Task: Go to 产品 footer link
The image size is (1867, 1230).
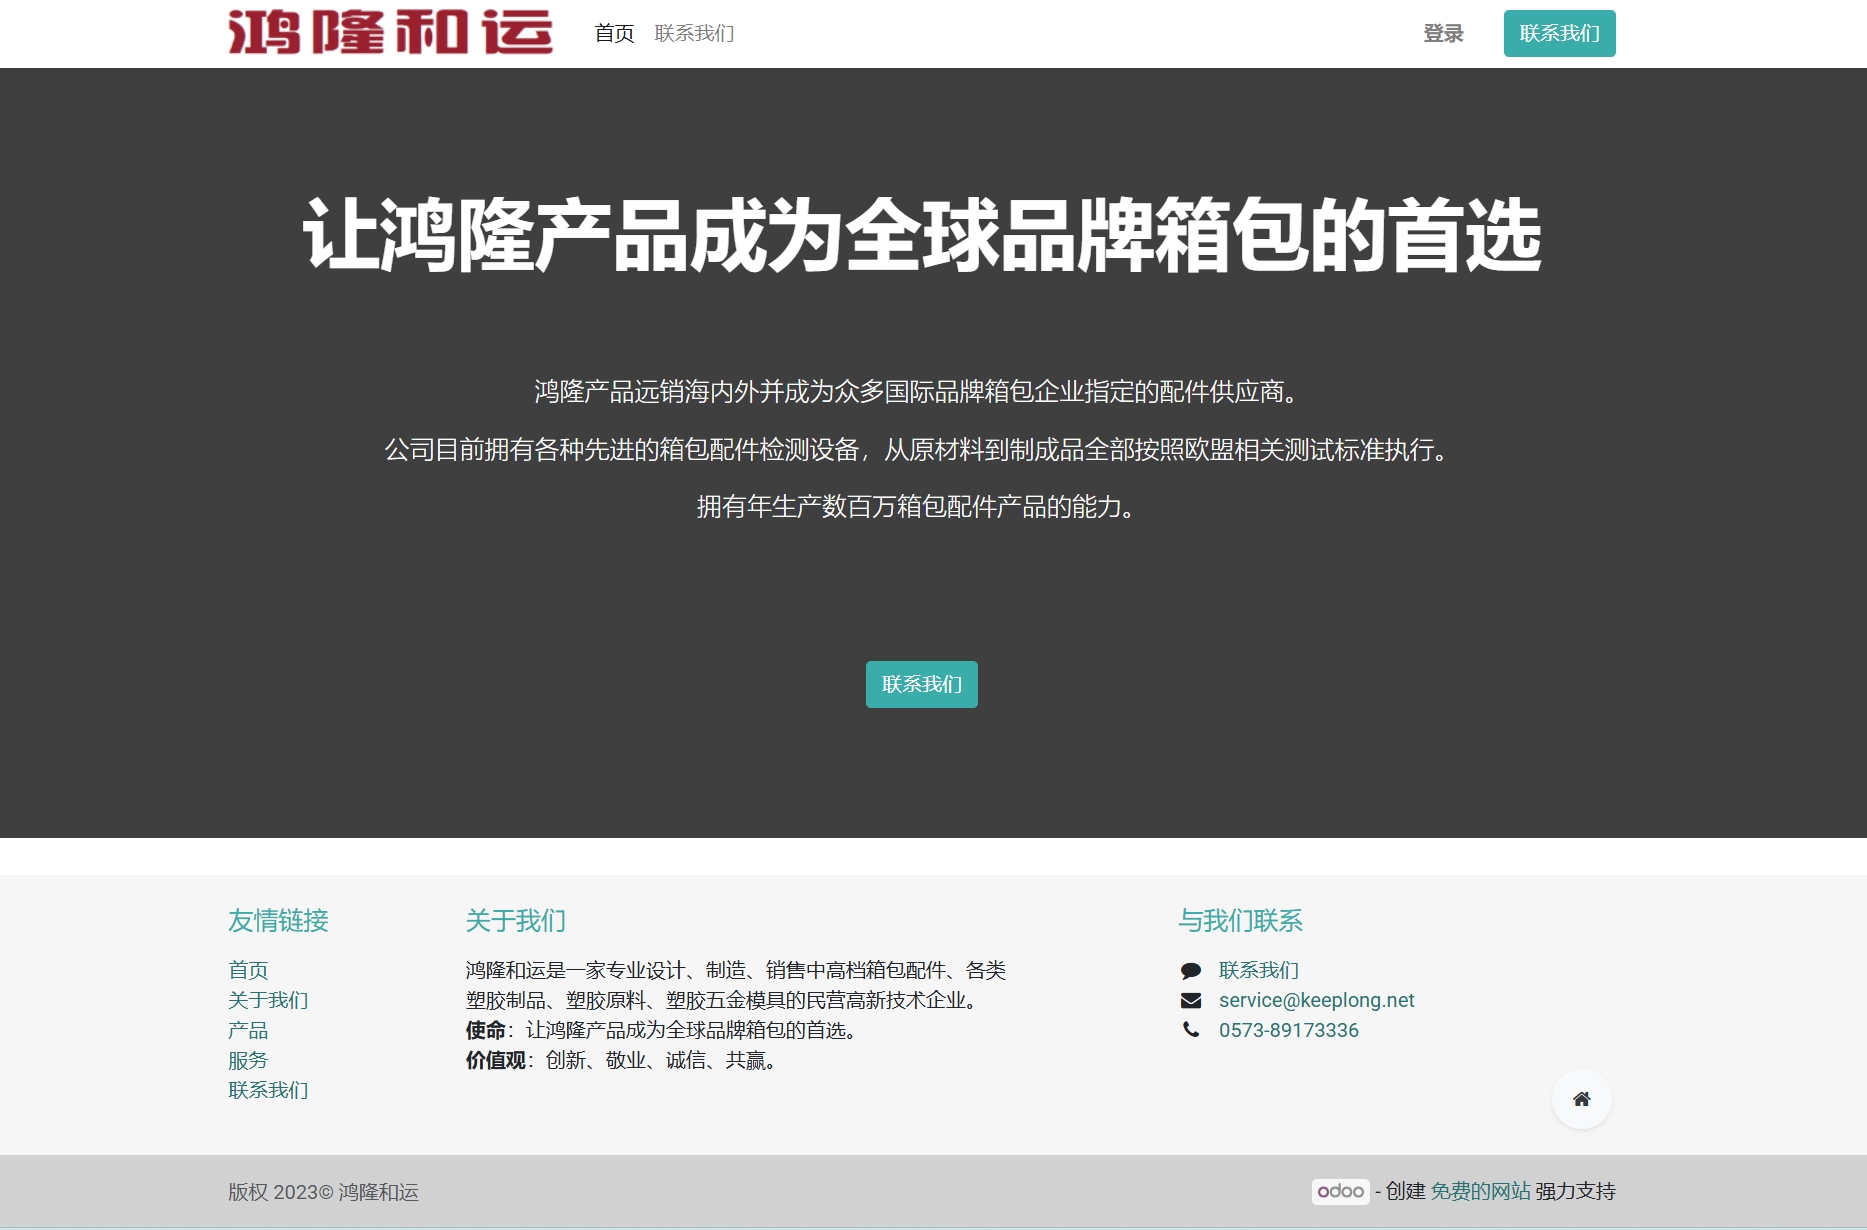Action: click(248, 1030)
